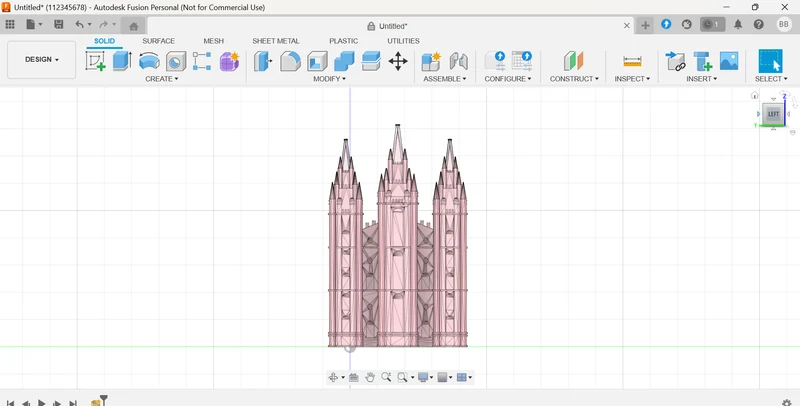Switch to the SOLID tab

pos(104,41)
